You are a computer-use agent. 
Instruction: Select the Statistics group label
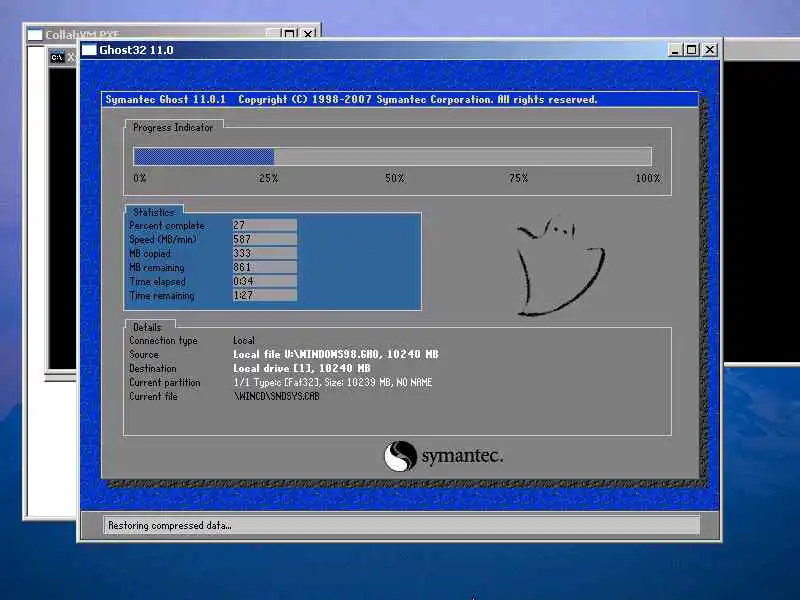pyautogui.click(x=154, y=212)
